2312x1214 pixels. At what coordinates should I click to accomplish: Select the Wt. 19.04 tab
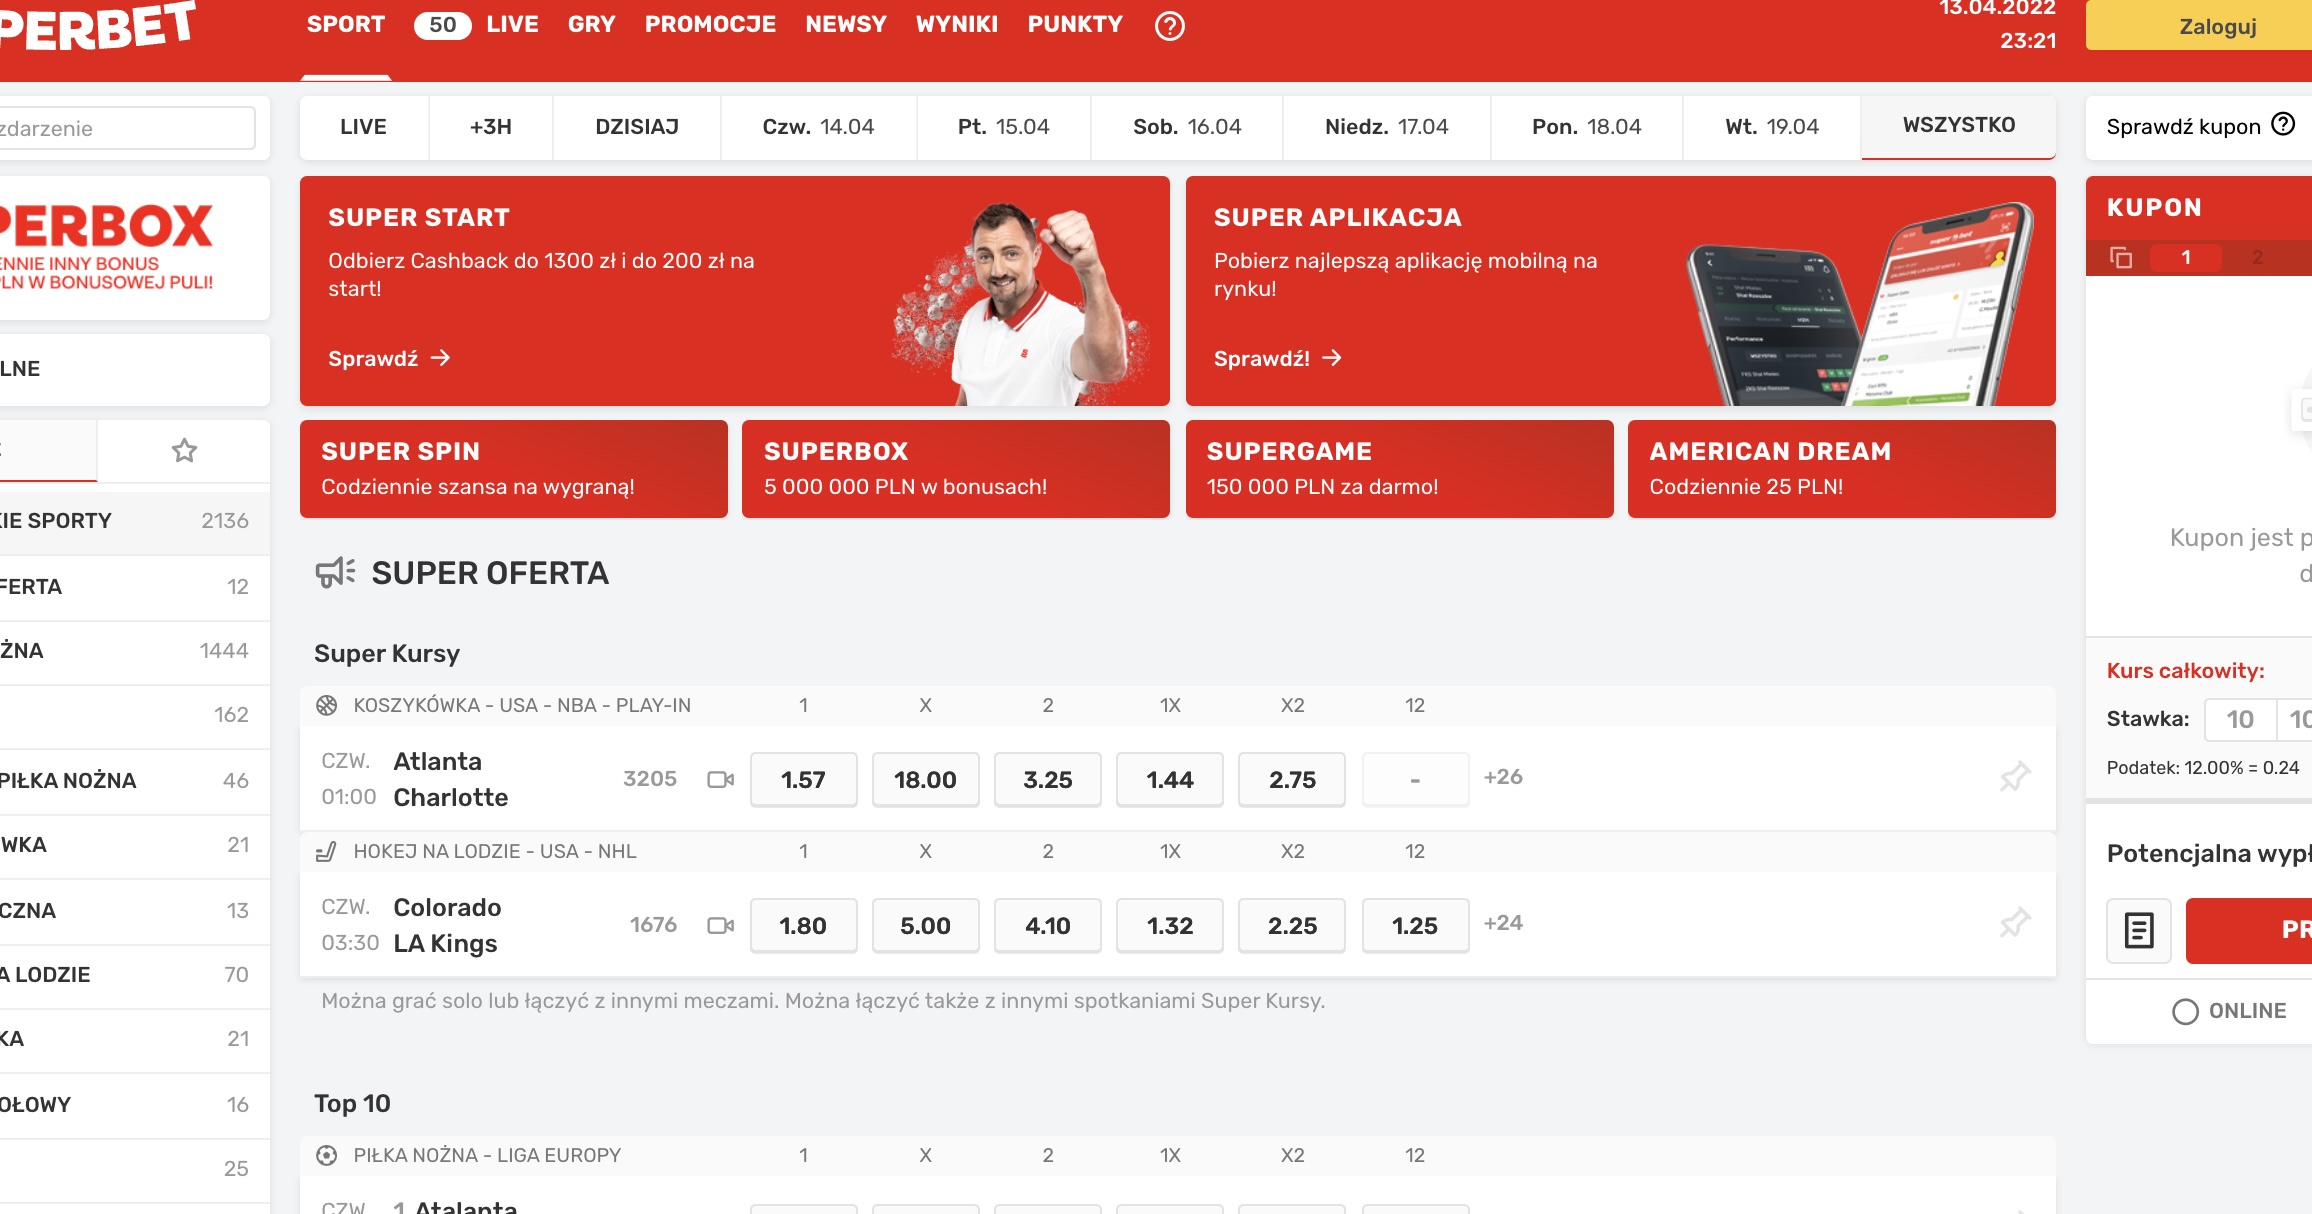point(1771,127)
